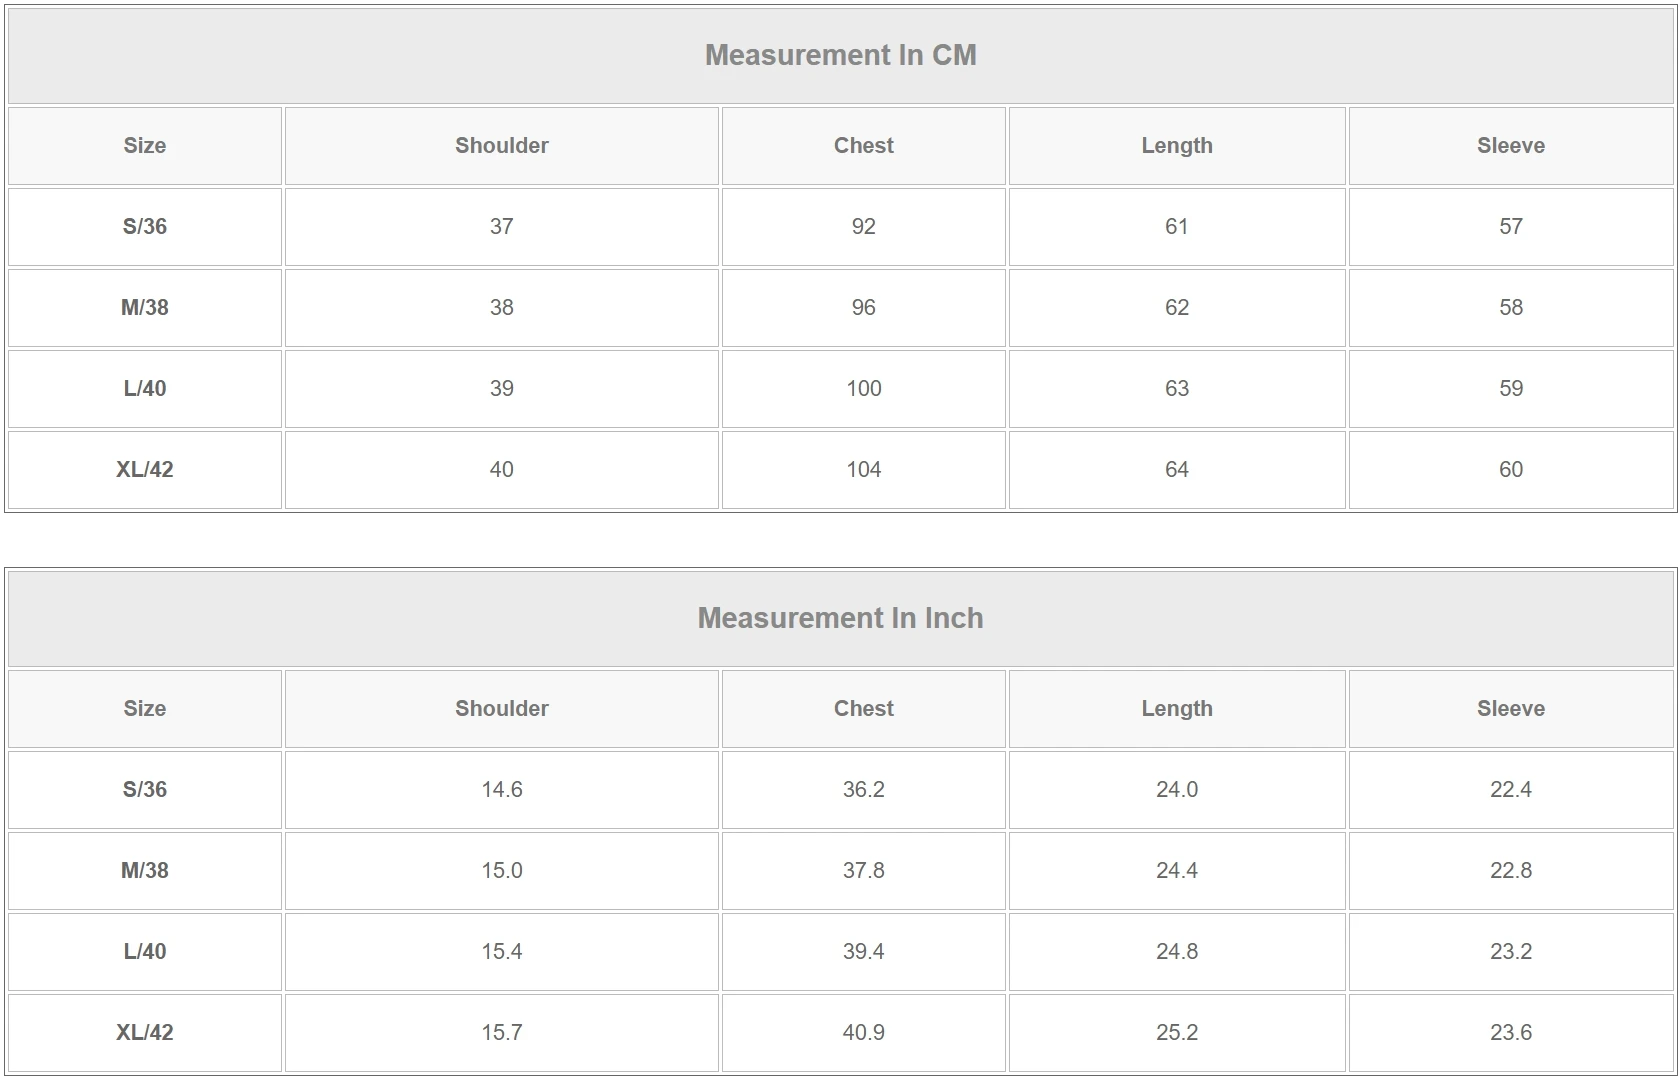
Task: Select the shoulder value 37 cell
Action: coord(501,227)
